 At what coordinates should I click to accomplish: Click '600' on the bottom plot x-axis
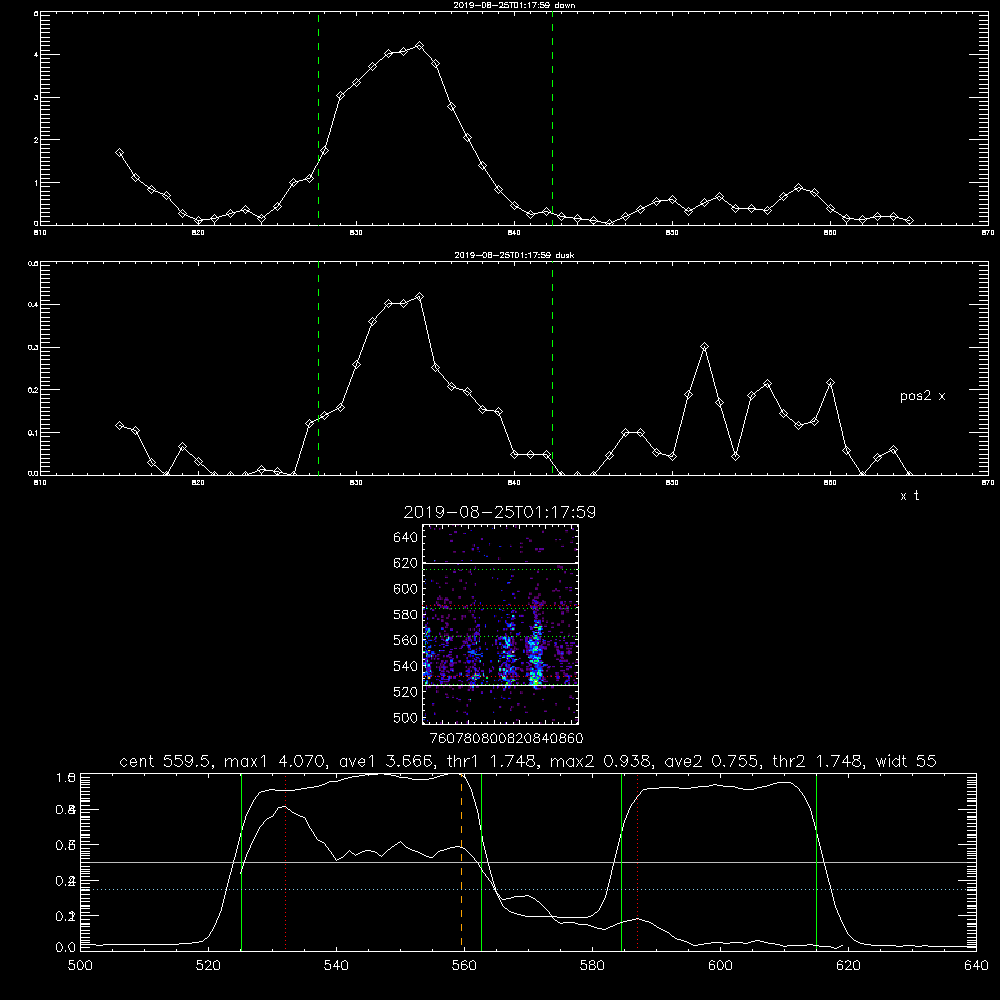click(721, 966)
